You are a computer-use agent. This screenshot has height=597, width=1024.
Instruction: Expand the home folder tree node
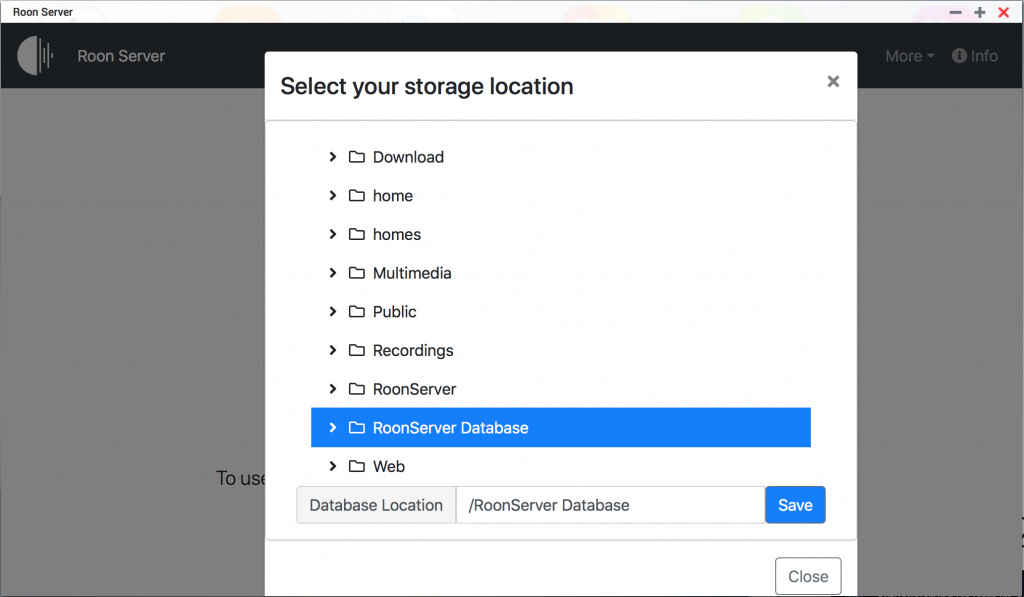coord(333,196)
